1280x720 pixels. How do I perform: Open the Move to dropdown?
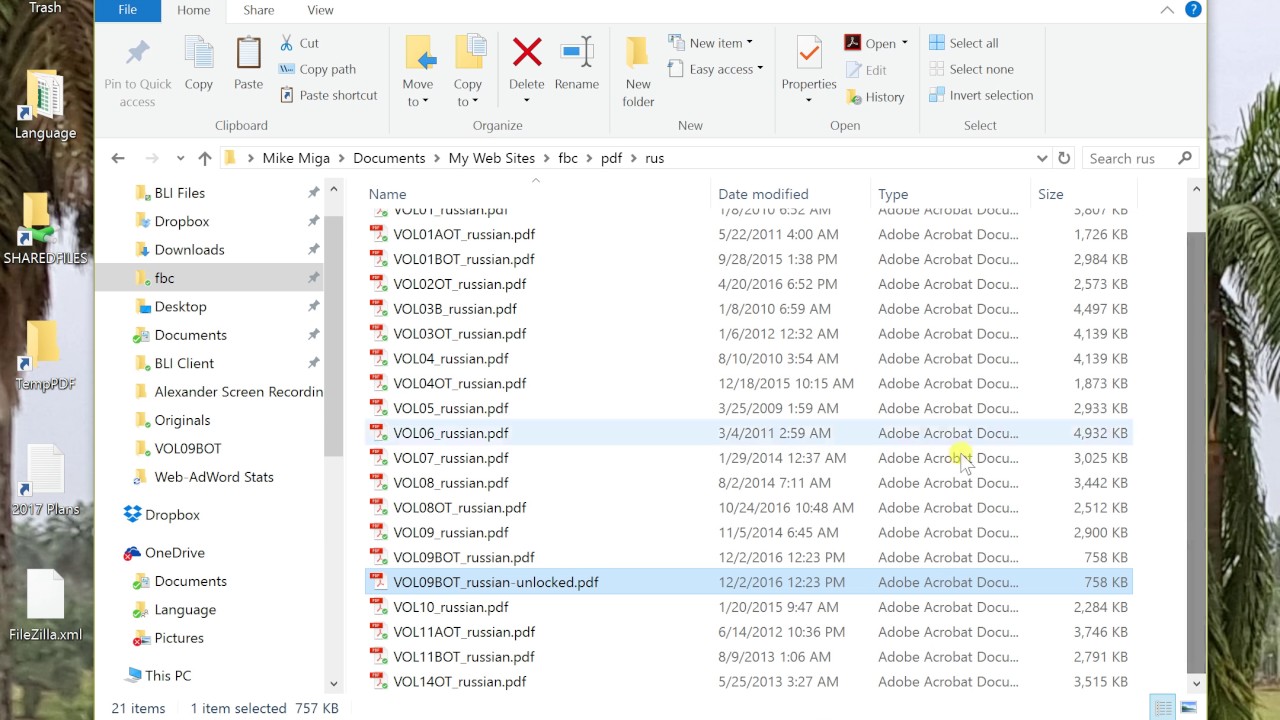418,93
